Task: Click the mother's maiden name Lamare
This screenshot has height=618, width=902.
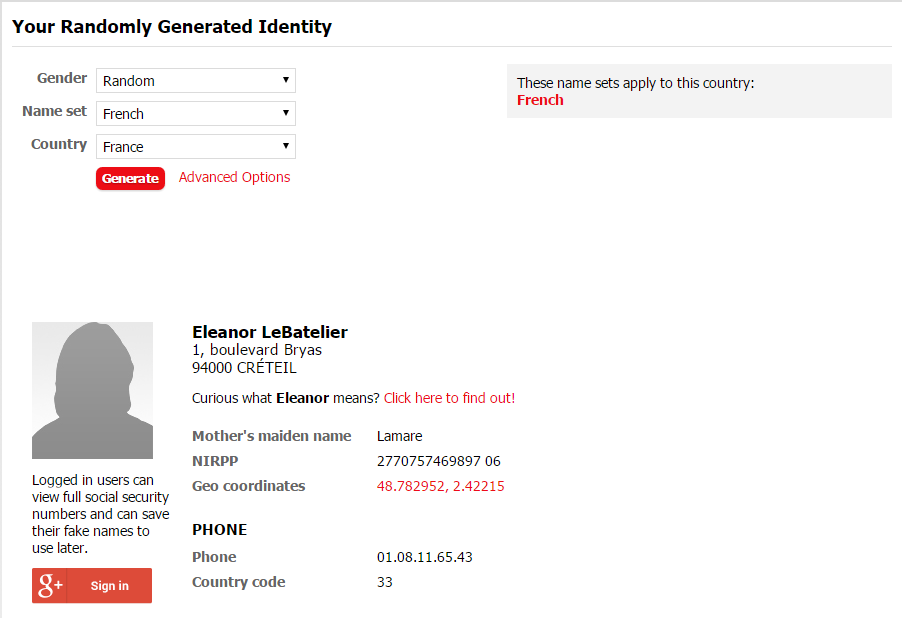Action: pyautogui.click(x=399, y=436)
